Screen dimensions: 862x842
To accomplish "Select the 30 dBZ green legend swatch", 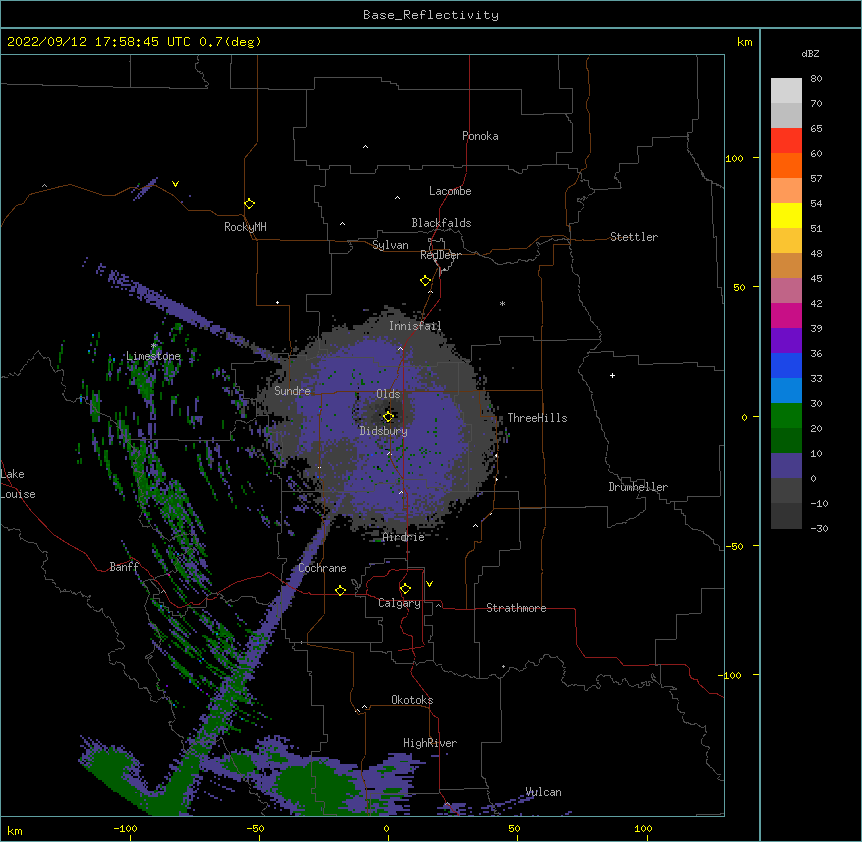I will click(x=786, y=415).
